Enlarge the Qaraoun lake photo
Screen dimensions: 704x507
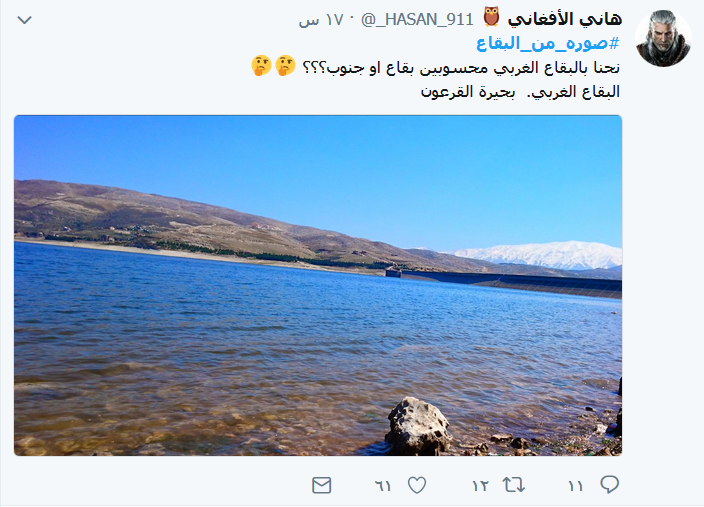[318, 286]
